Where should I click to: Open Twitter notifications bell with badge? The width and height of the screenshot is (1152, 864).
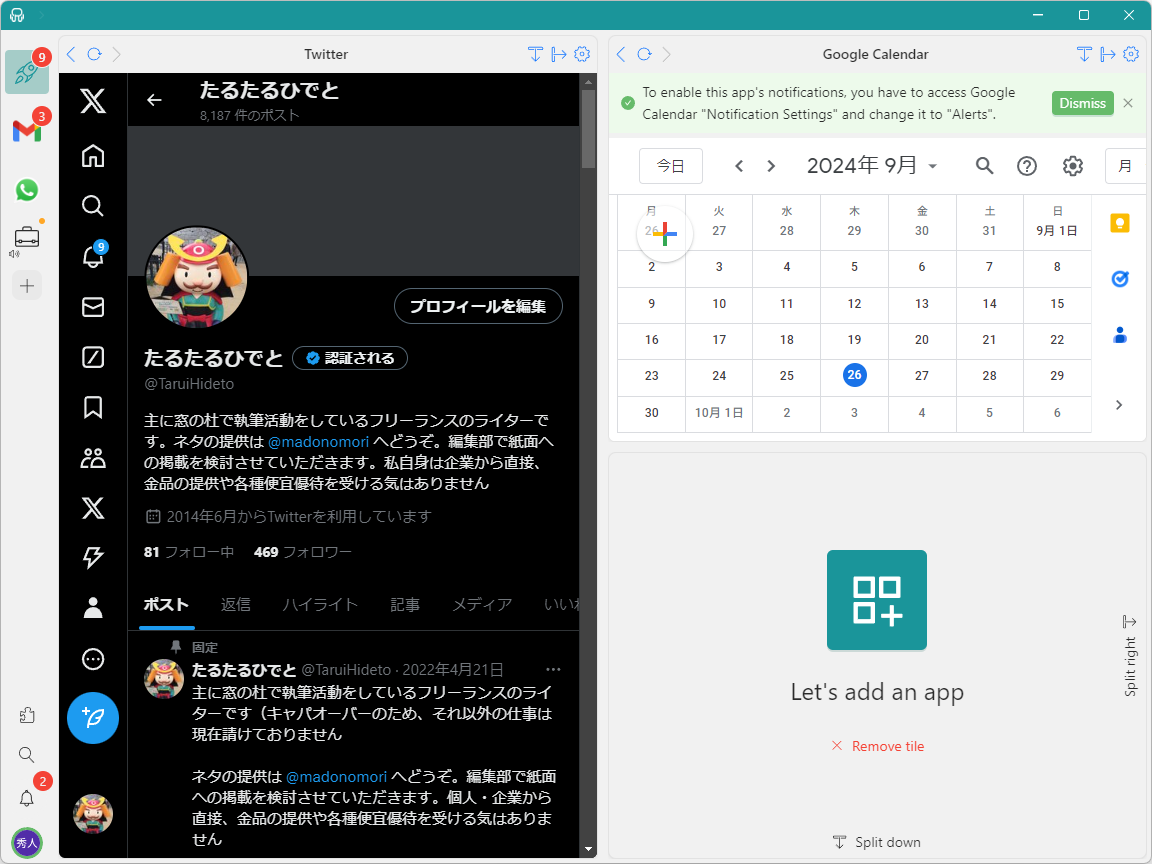tap(93, 257)
